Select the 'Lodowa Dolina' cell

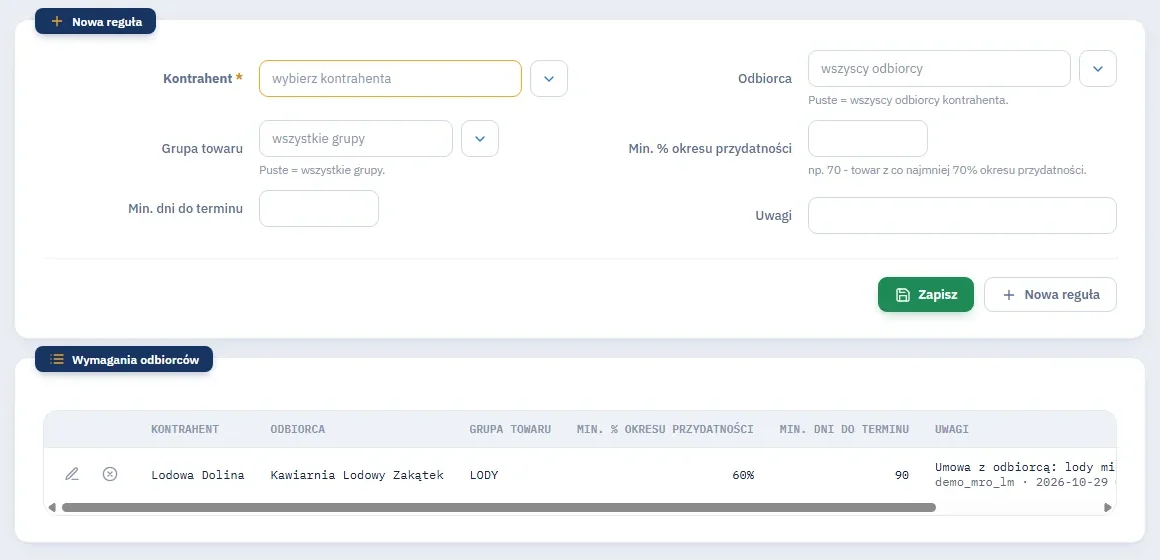[198, 475]
